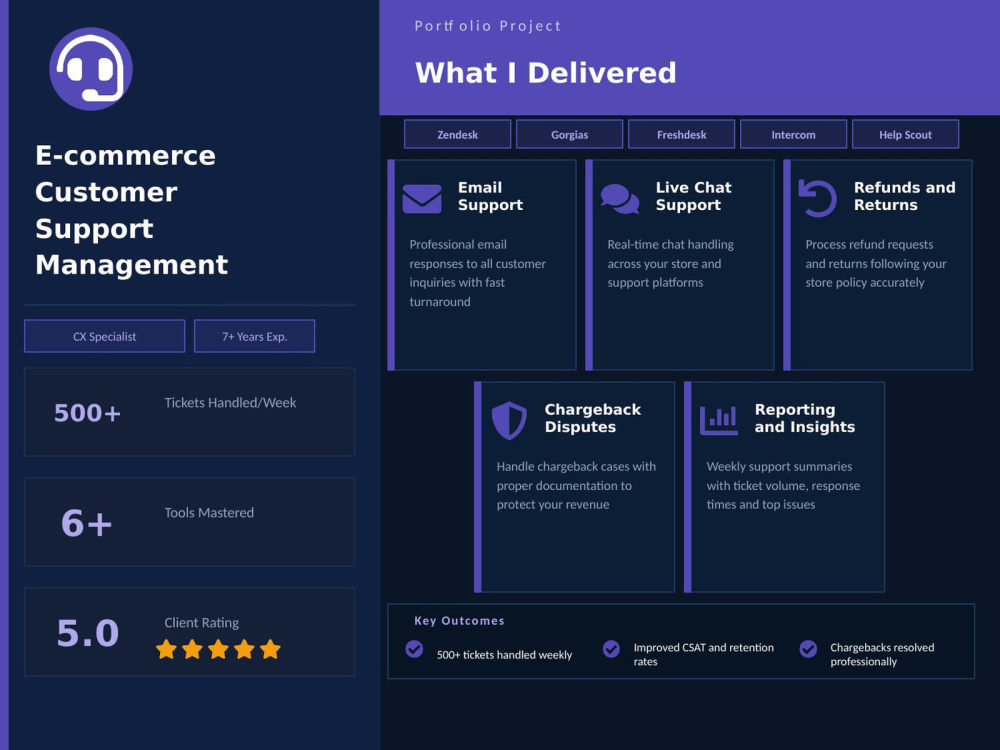Click the 500+ statistic value

point(87,413)
